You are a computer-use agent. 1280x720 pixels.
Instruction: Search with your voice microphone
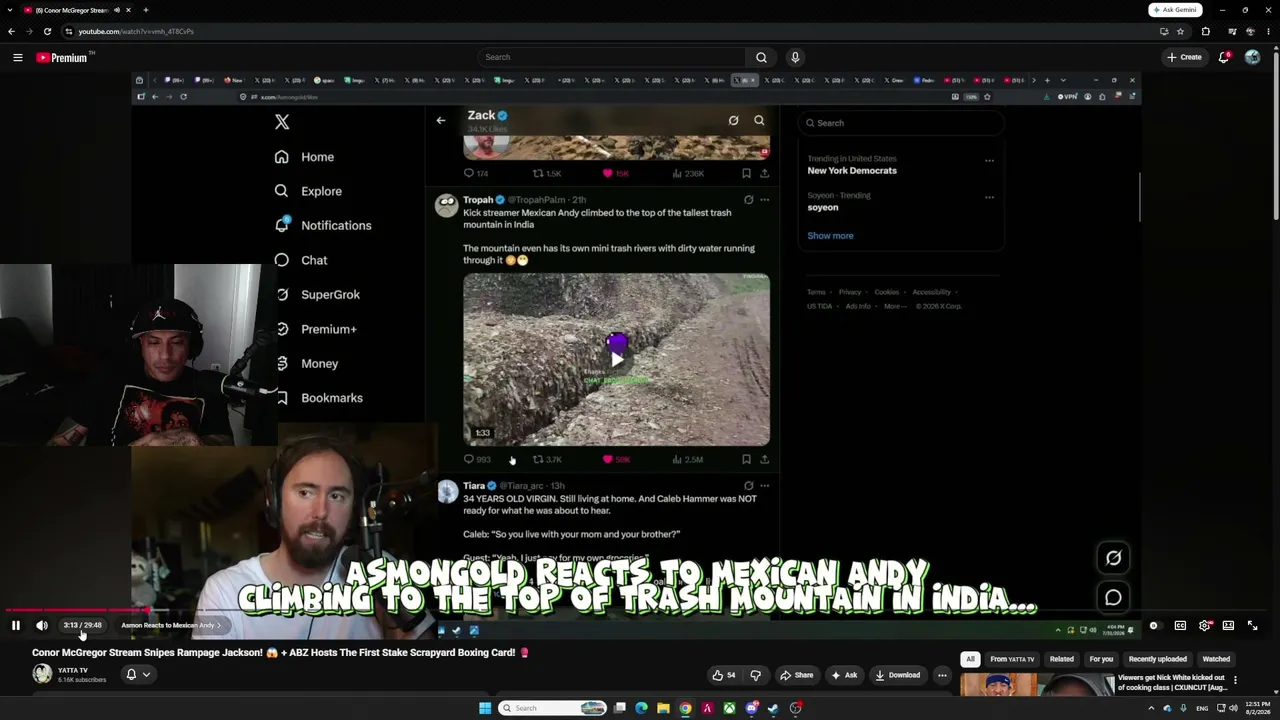pos(795,57)
